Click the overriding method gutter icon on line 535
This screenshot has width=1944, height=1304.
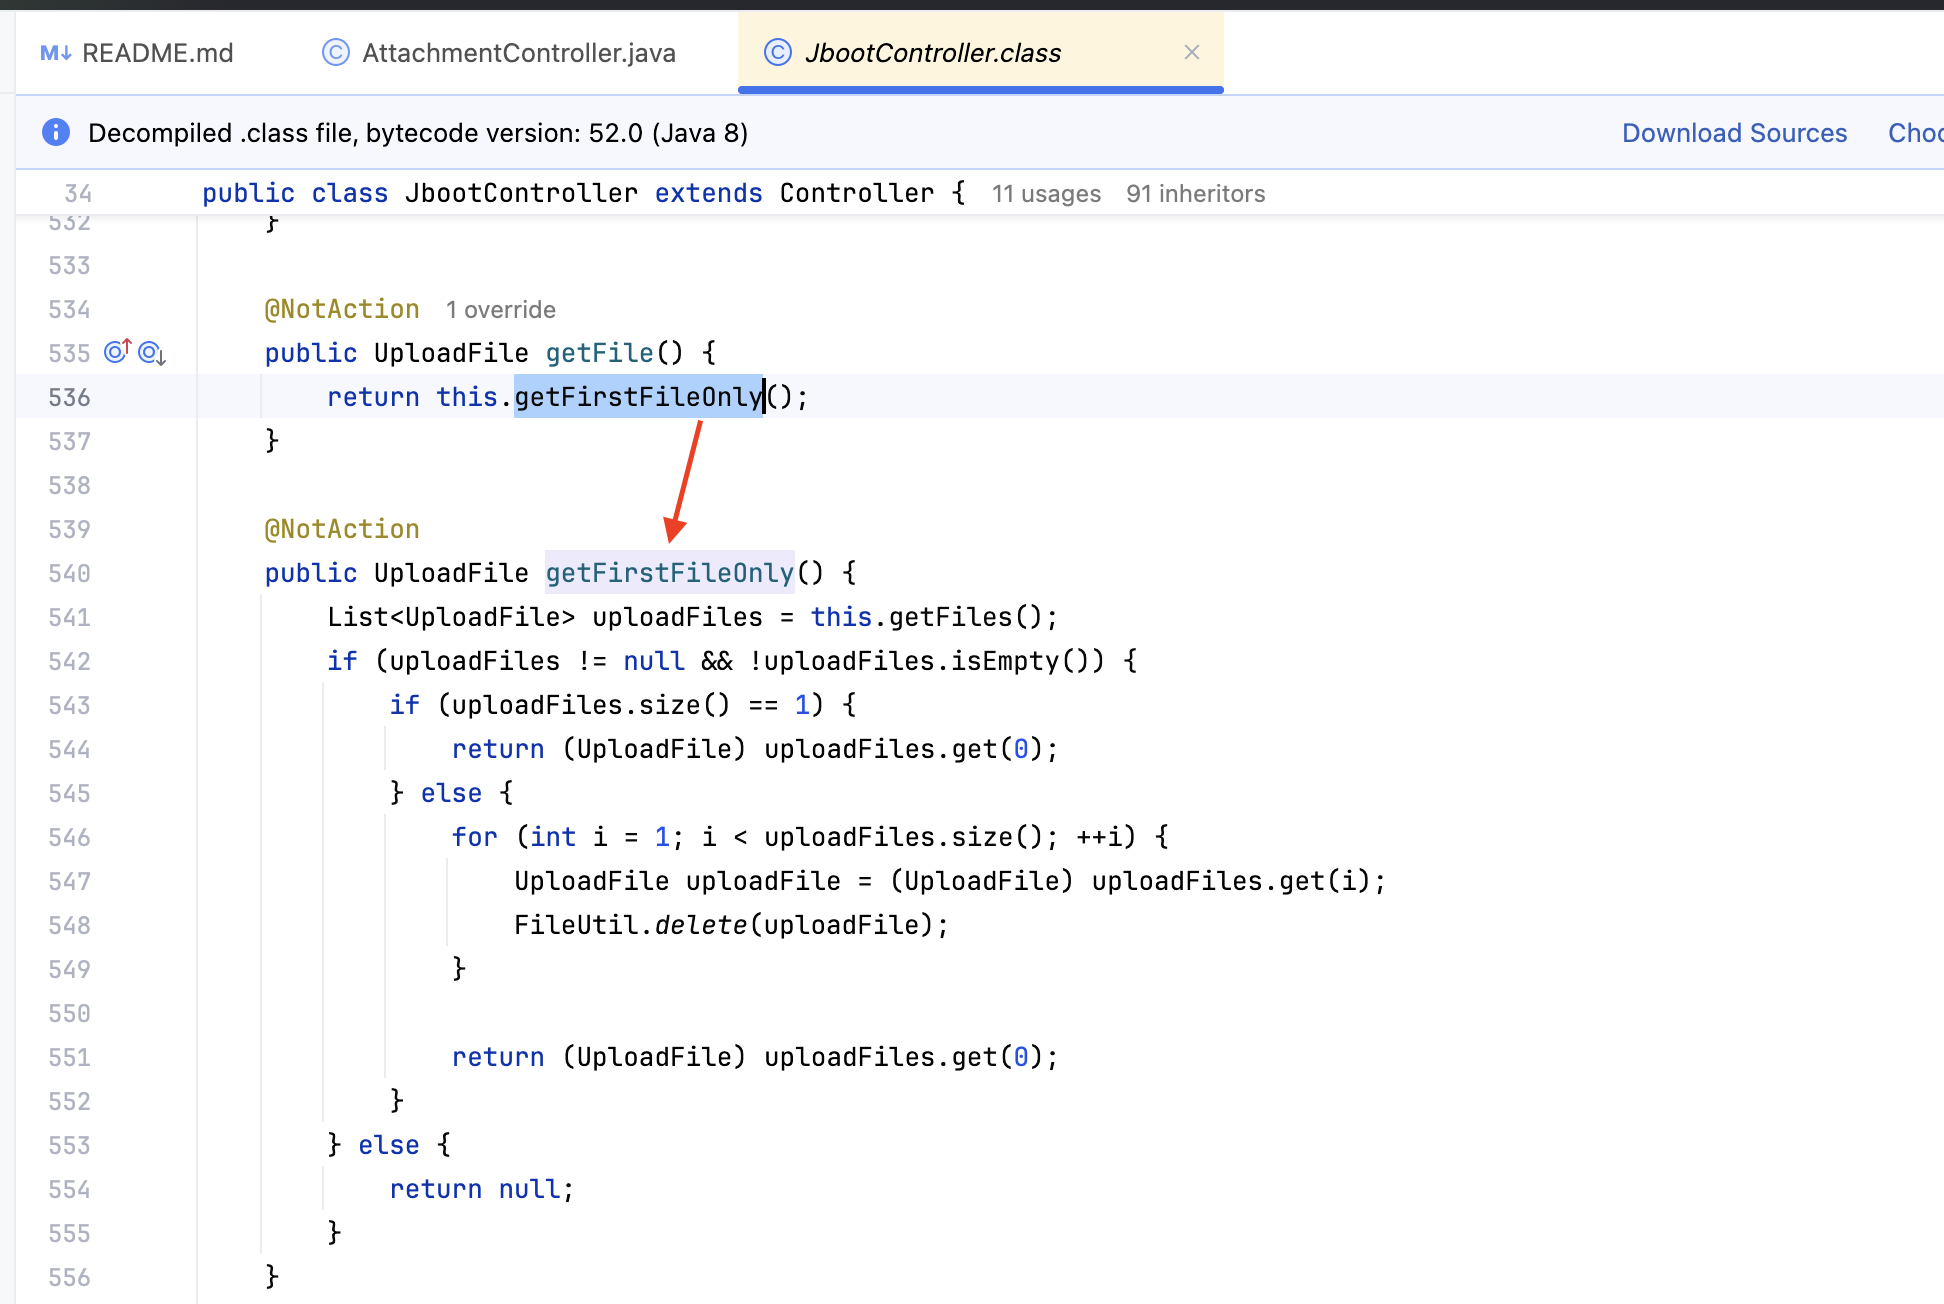(x=117, y=352)
